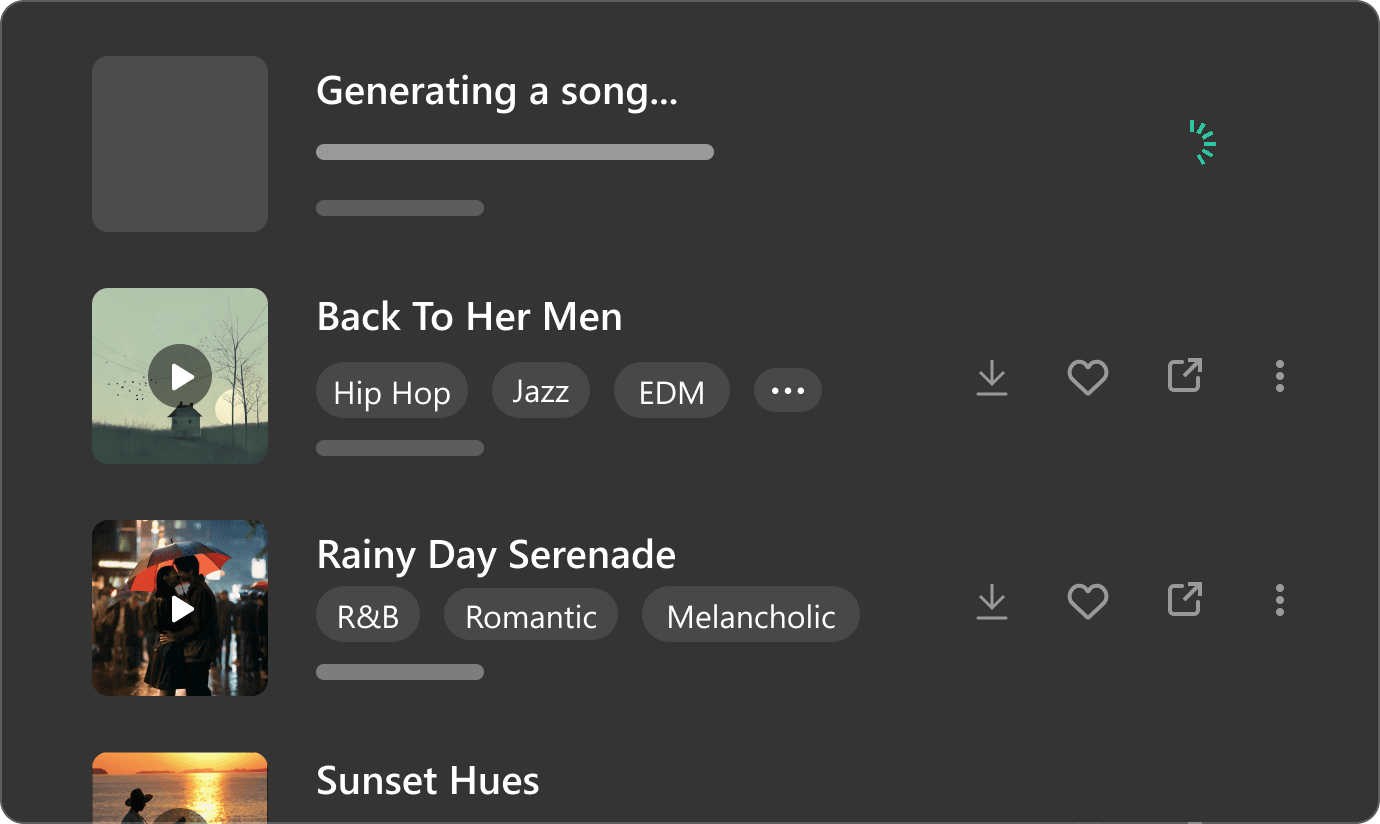Download the Back To Her Men song

992,378
